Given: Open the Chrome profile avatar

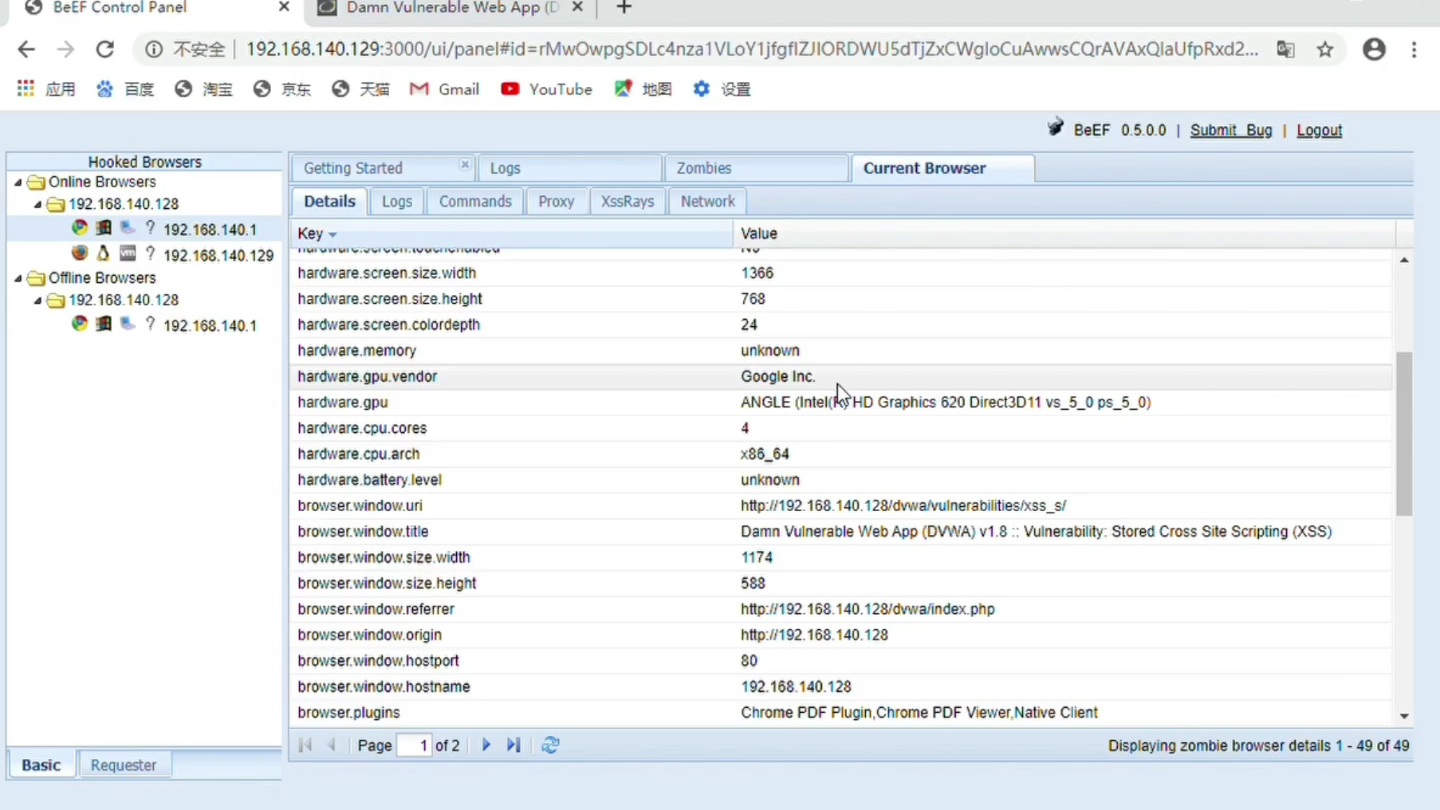Looking at the screenshot, I should [x=1374, y=49].
